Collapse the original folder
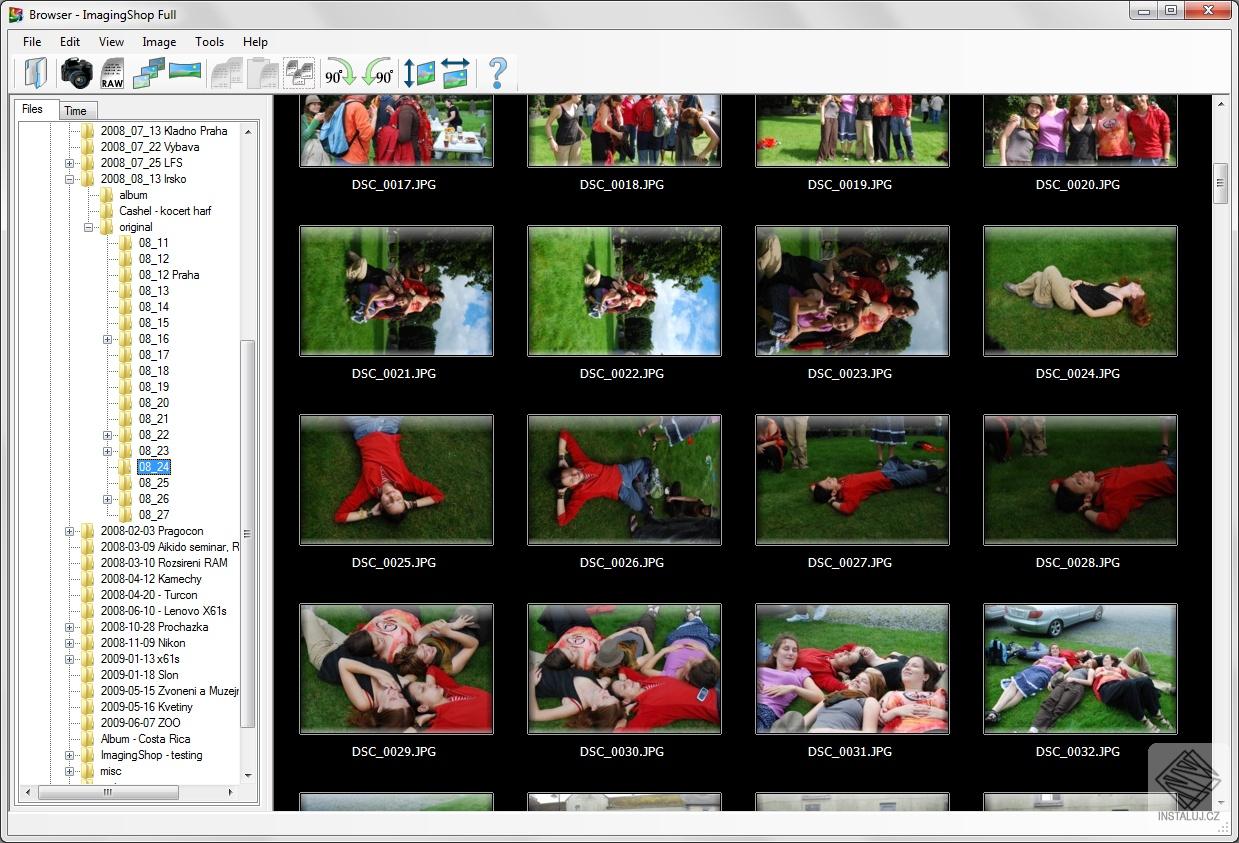This screenshot has width=1239, height=843. (x=89, y=227)
